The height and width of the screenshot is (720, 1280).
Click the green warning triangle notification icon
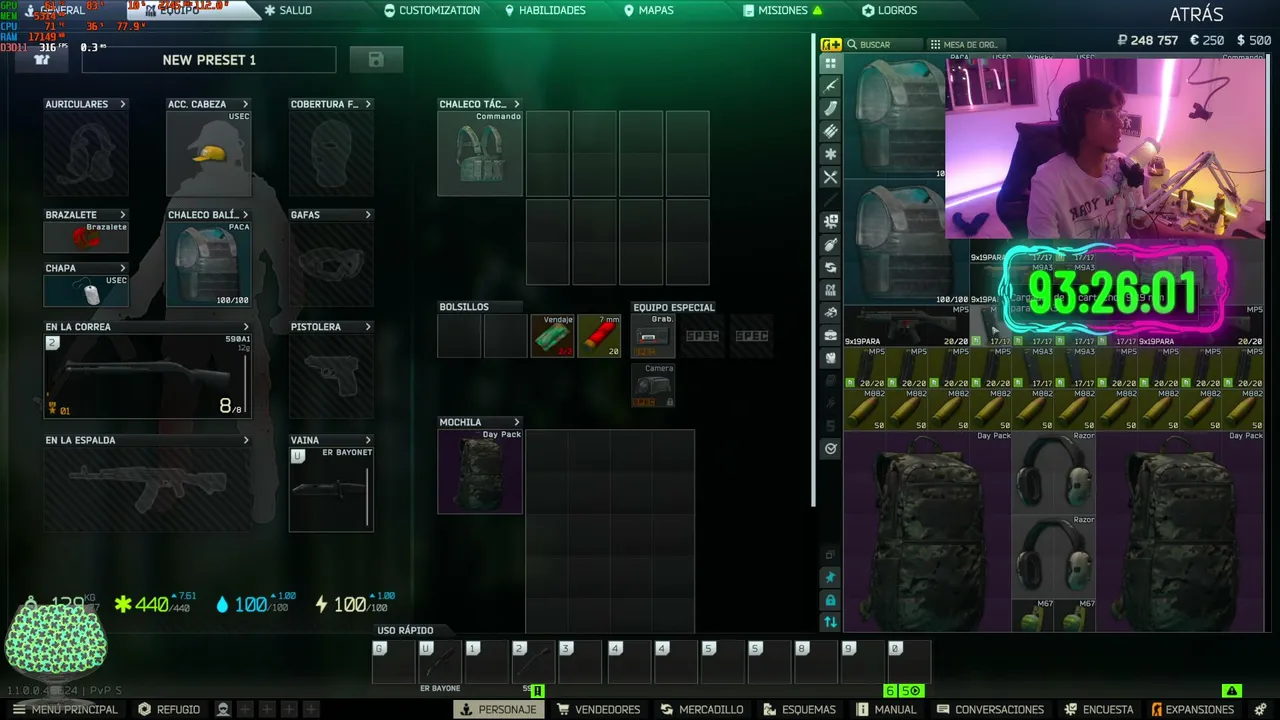[1232, 691]
